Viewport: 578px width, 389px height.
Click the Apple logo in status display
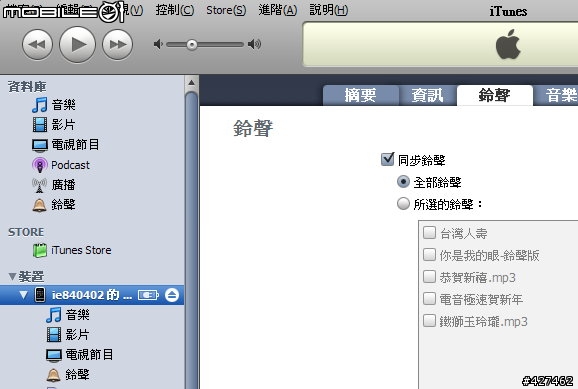[x=508, y=45]
